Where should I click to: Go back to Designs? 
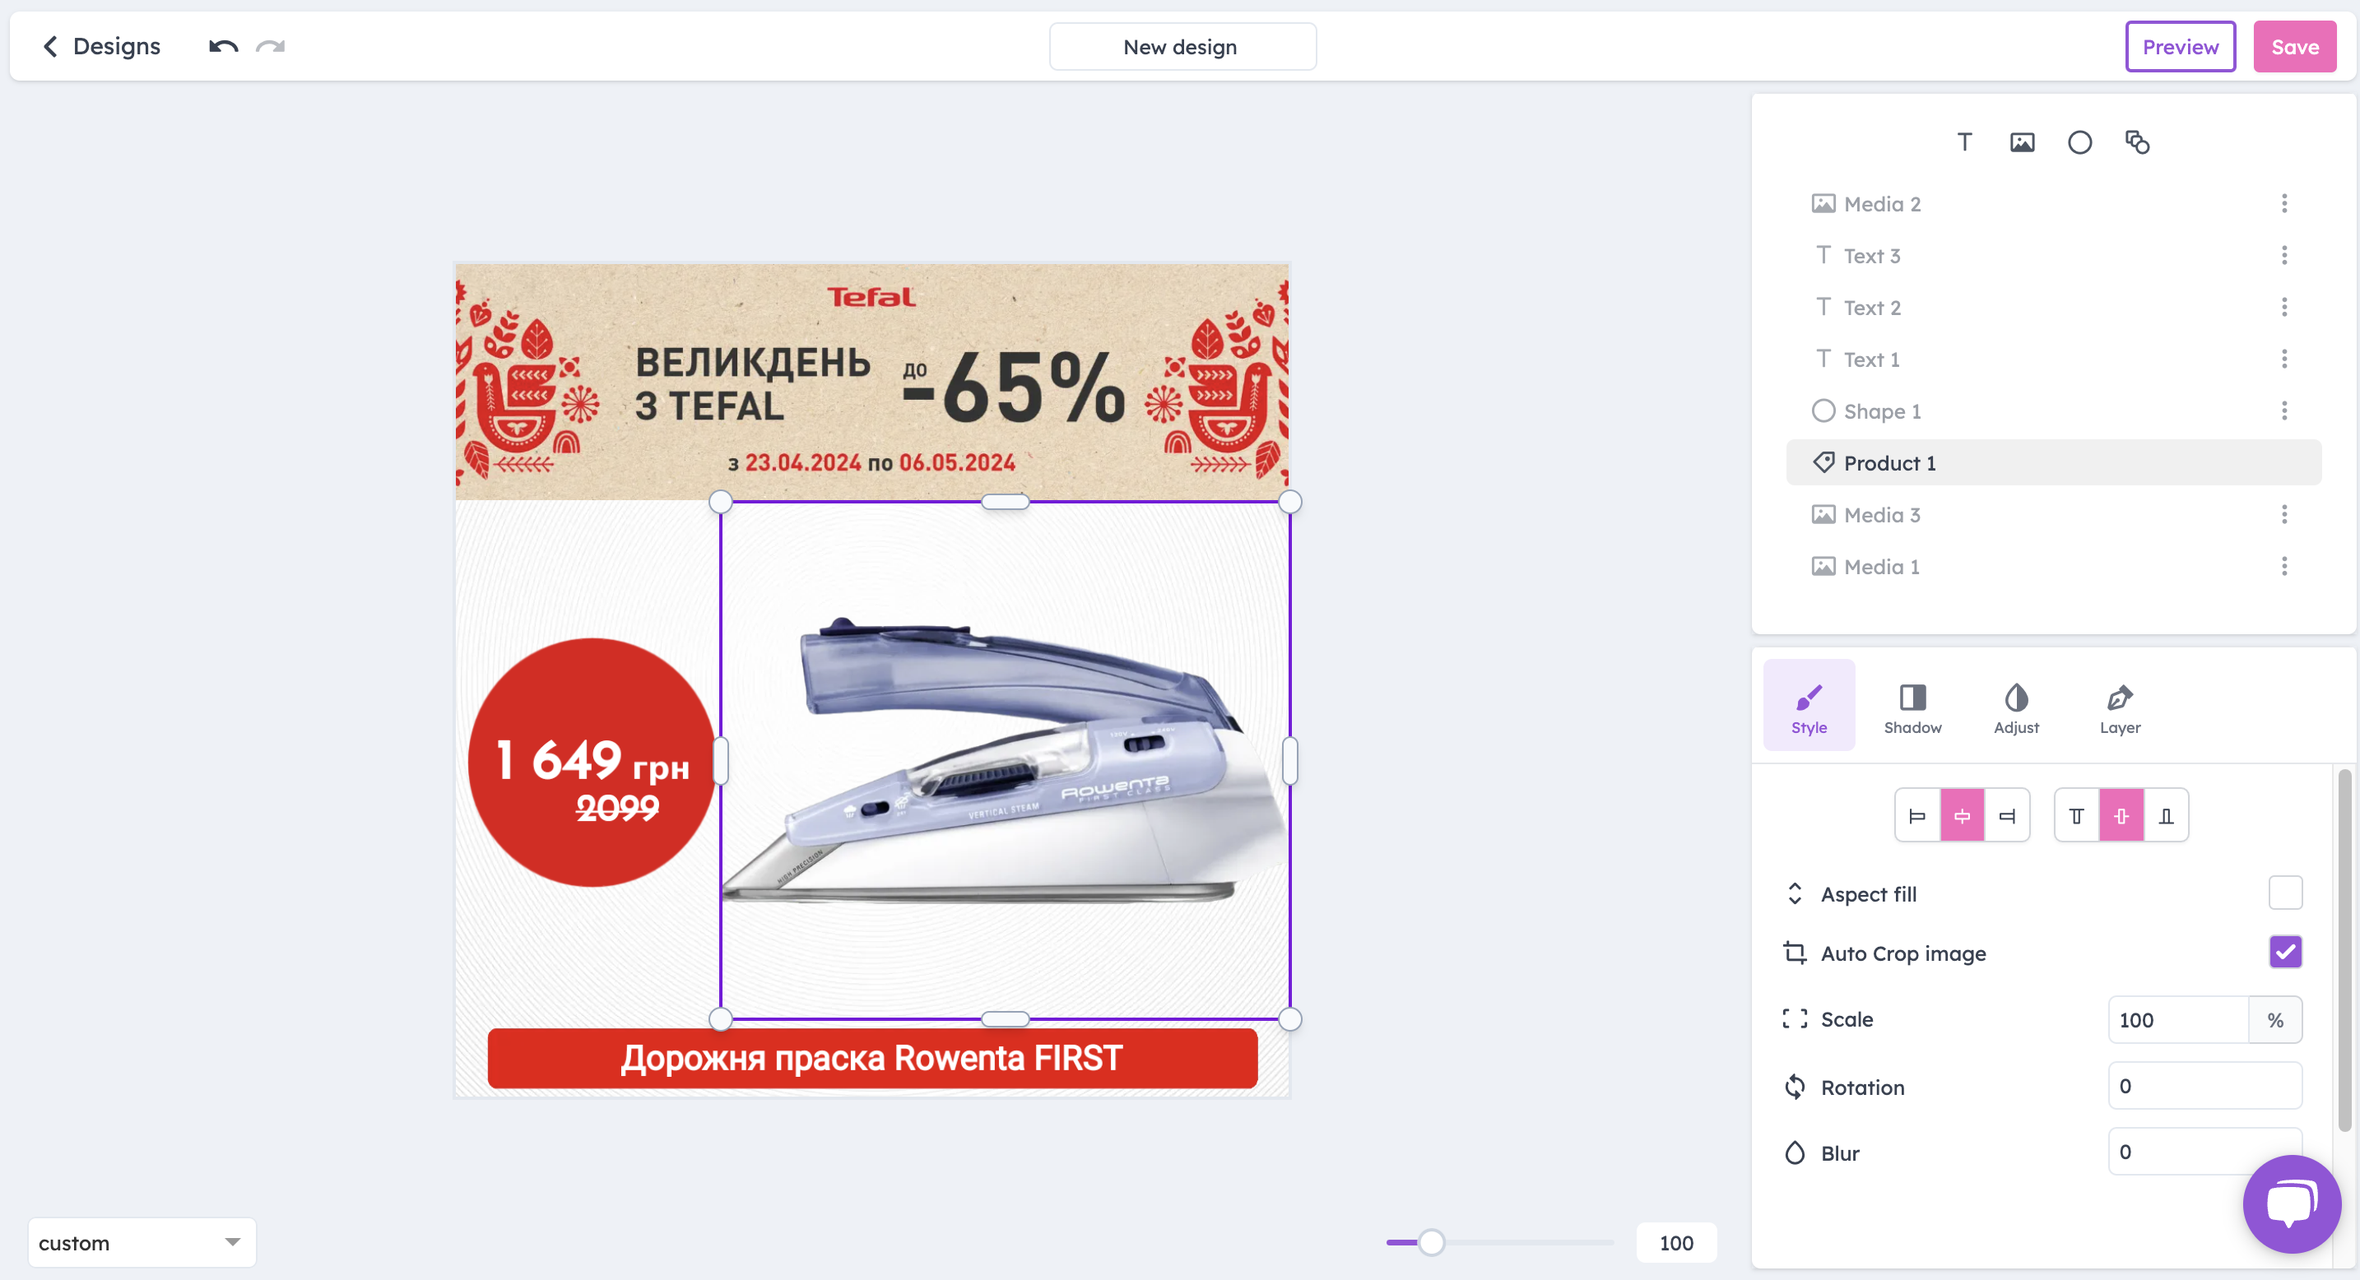[x=101, y=46]
